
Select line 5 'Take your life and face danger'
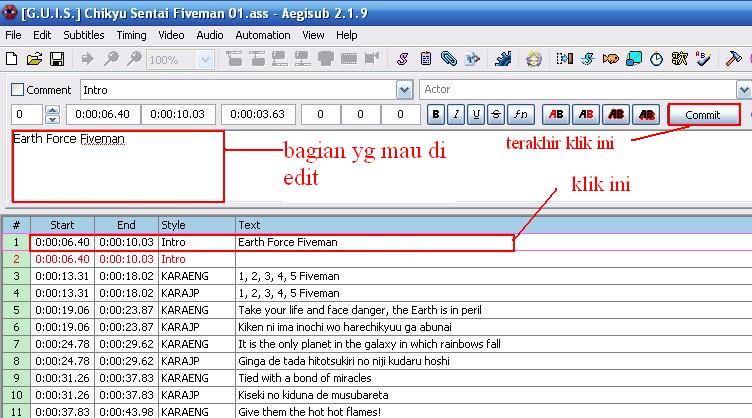[376, 310]
